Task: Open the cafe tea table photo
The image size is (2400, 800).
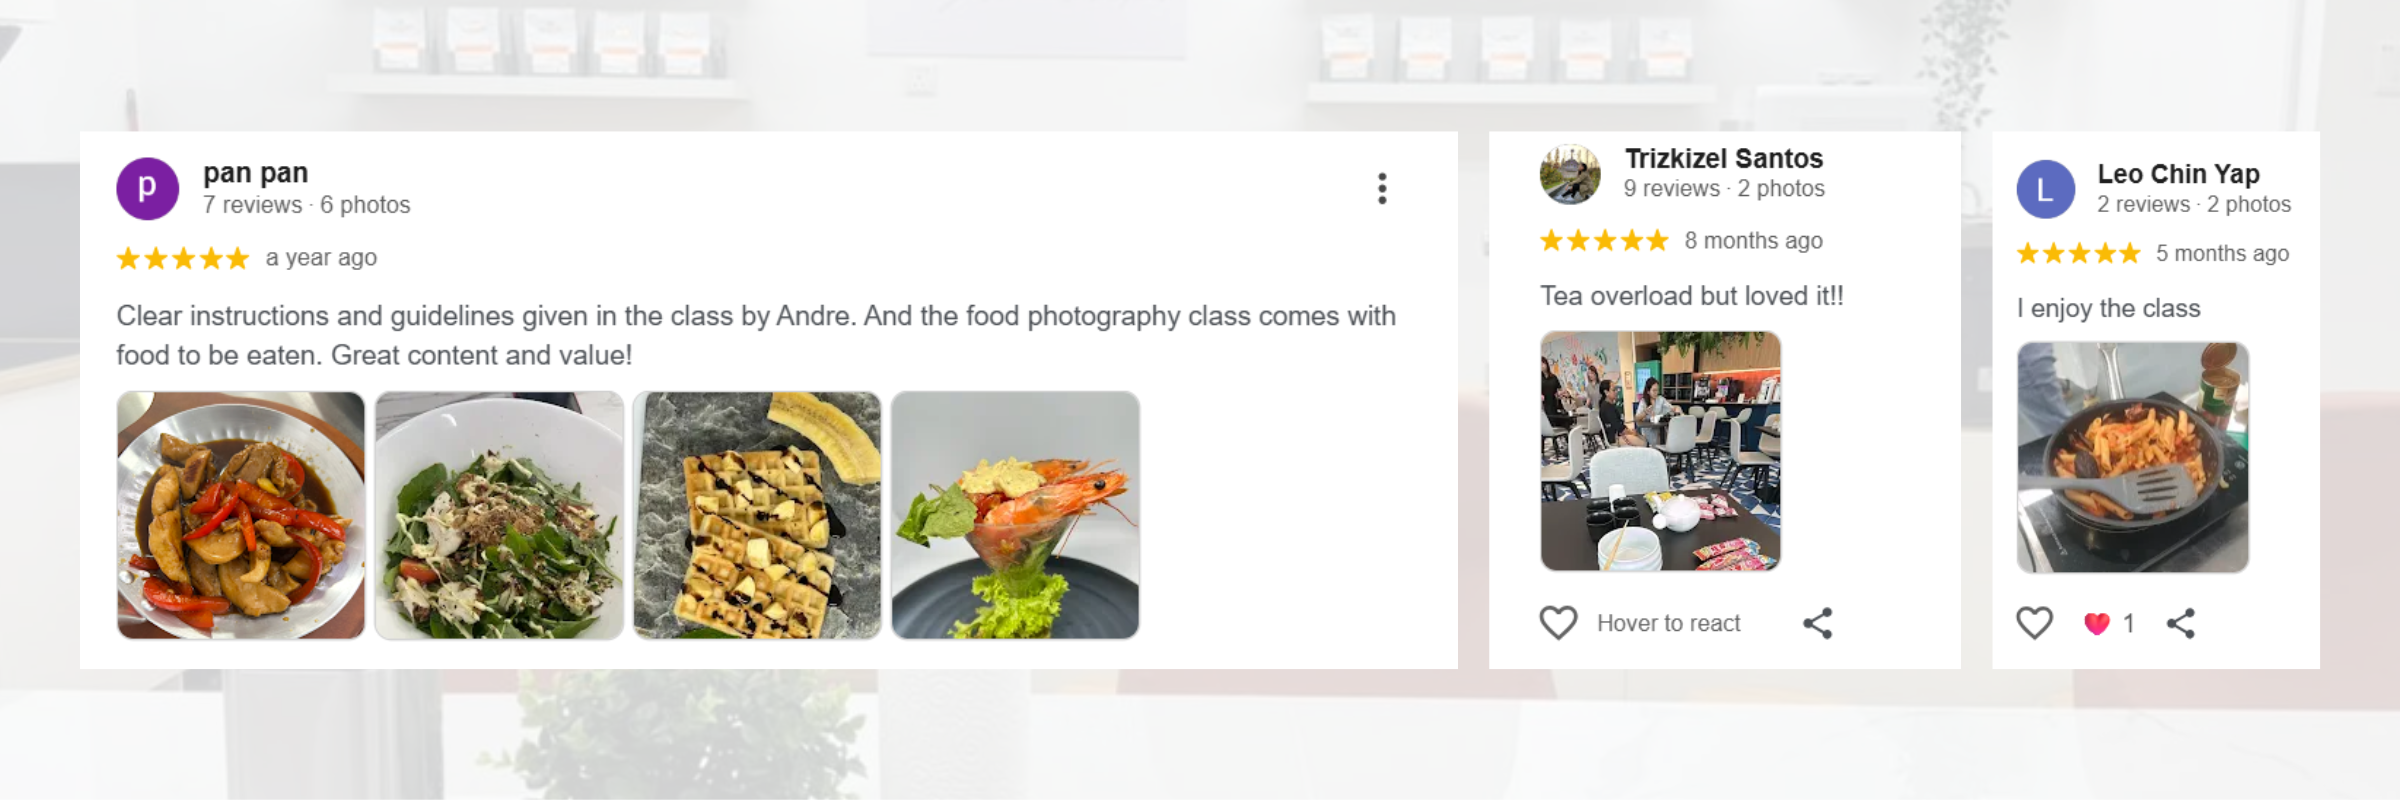Action: [1661, 451]
